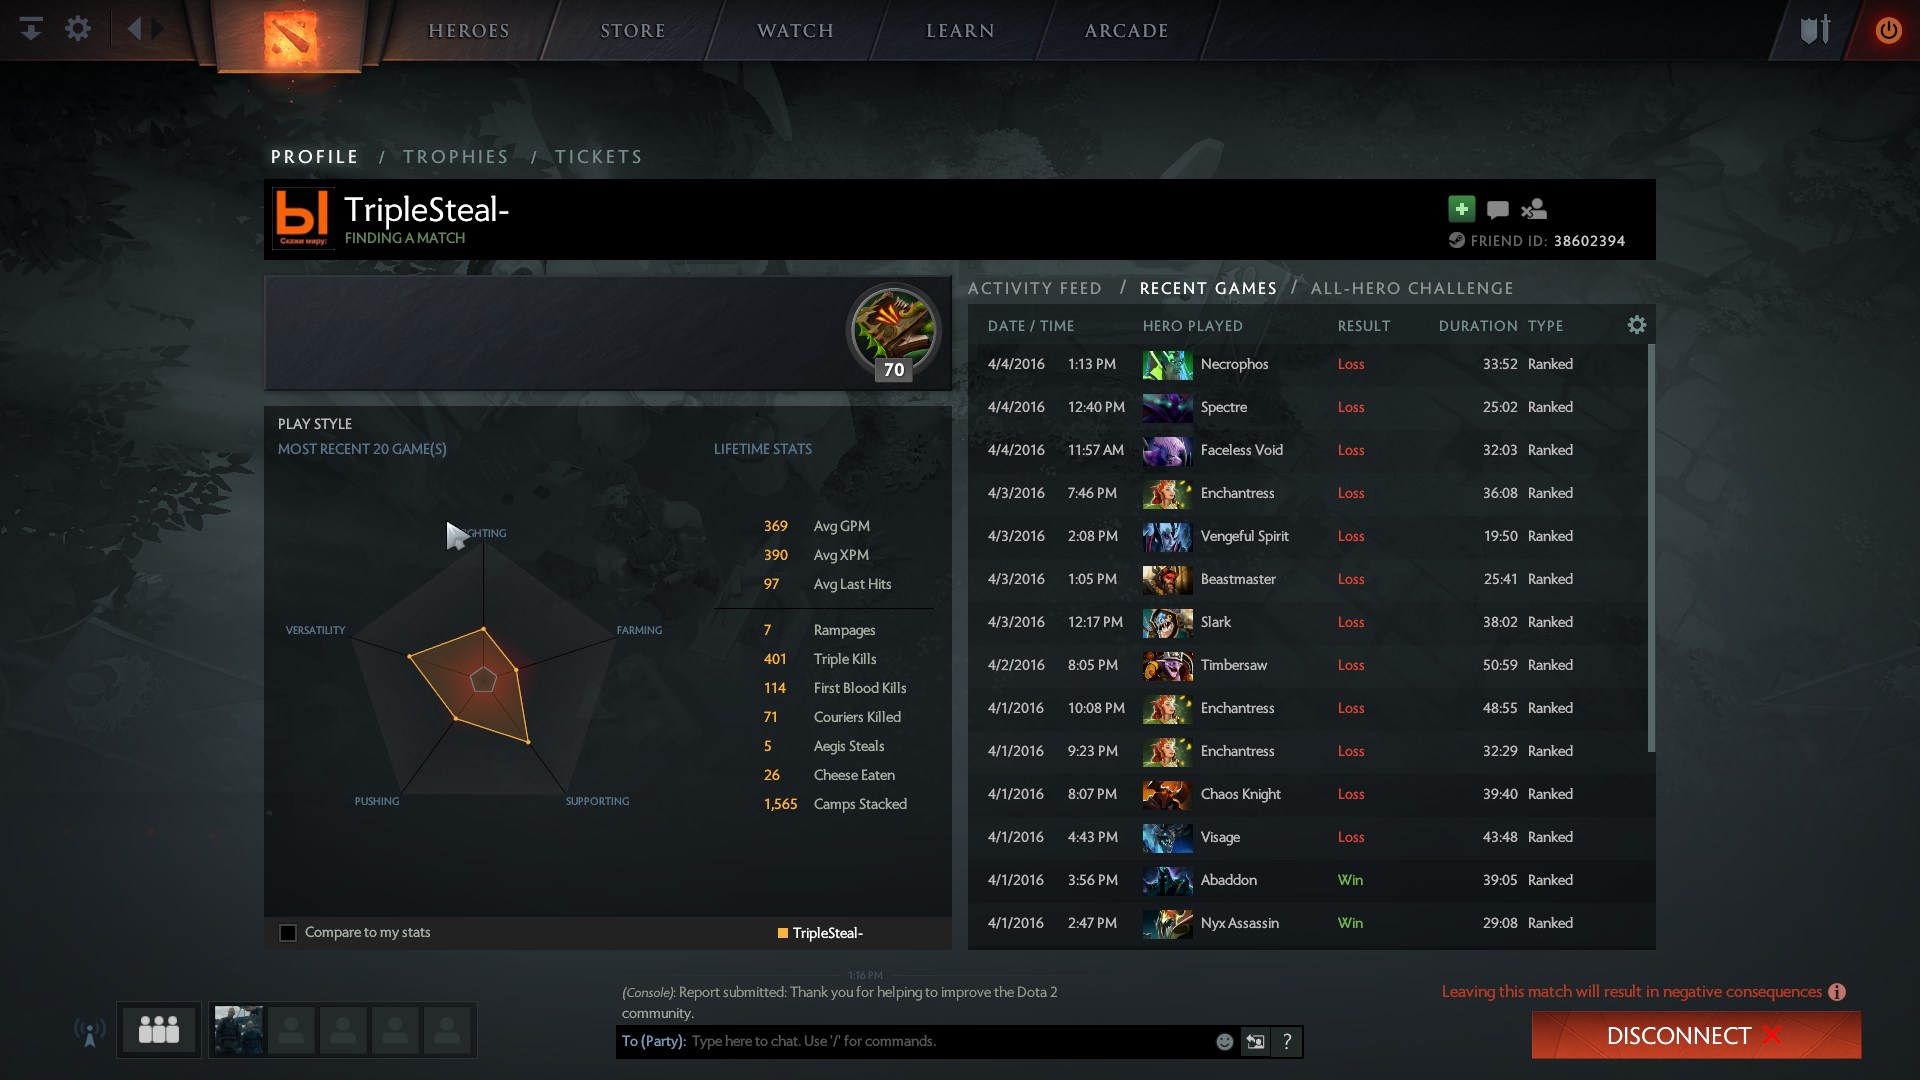Click the party chat input field
Viewport: 1920px width, 1080px height.
click(x=950, y=1041)
